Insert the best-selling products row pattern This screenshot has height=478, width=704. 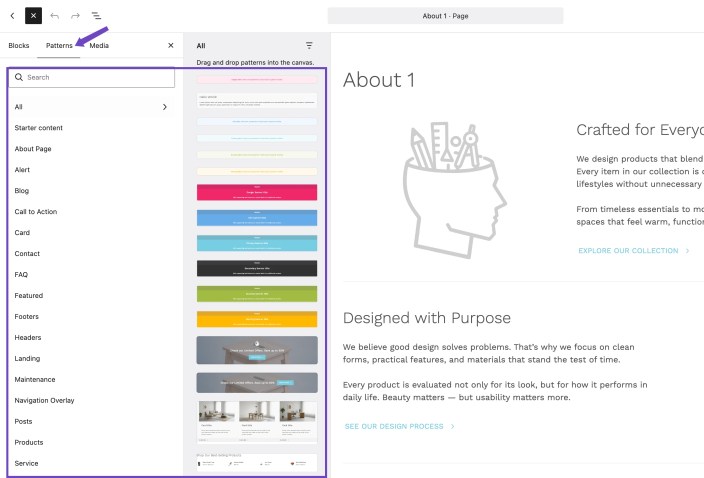tap(257, 462)
